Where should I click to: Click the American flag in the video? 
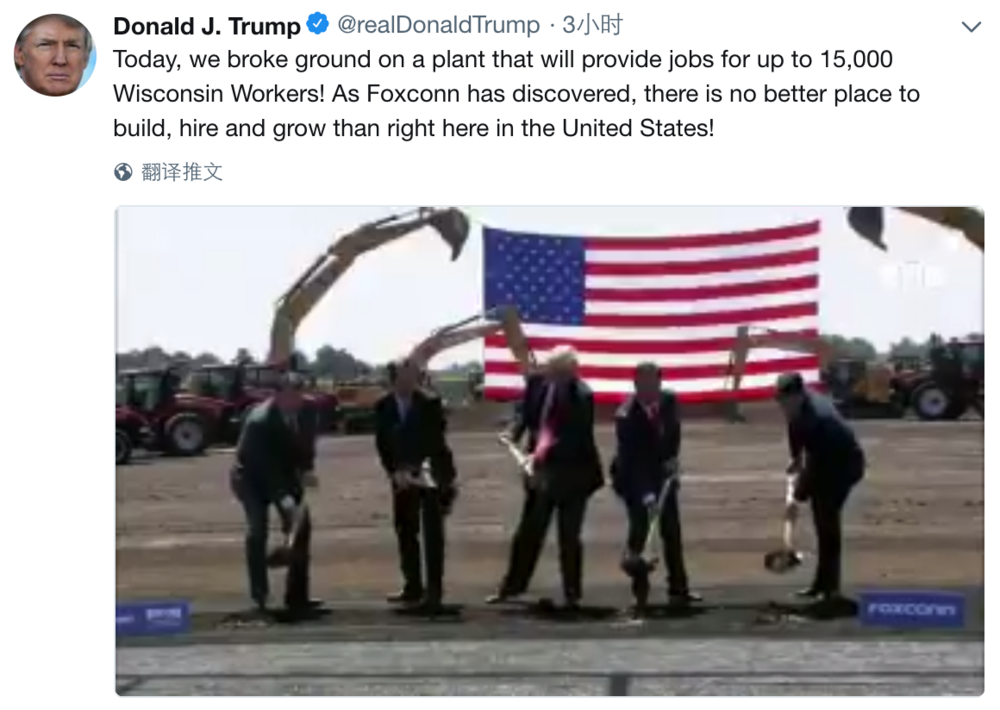pos(651,311)
